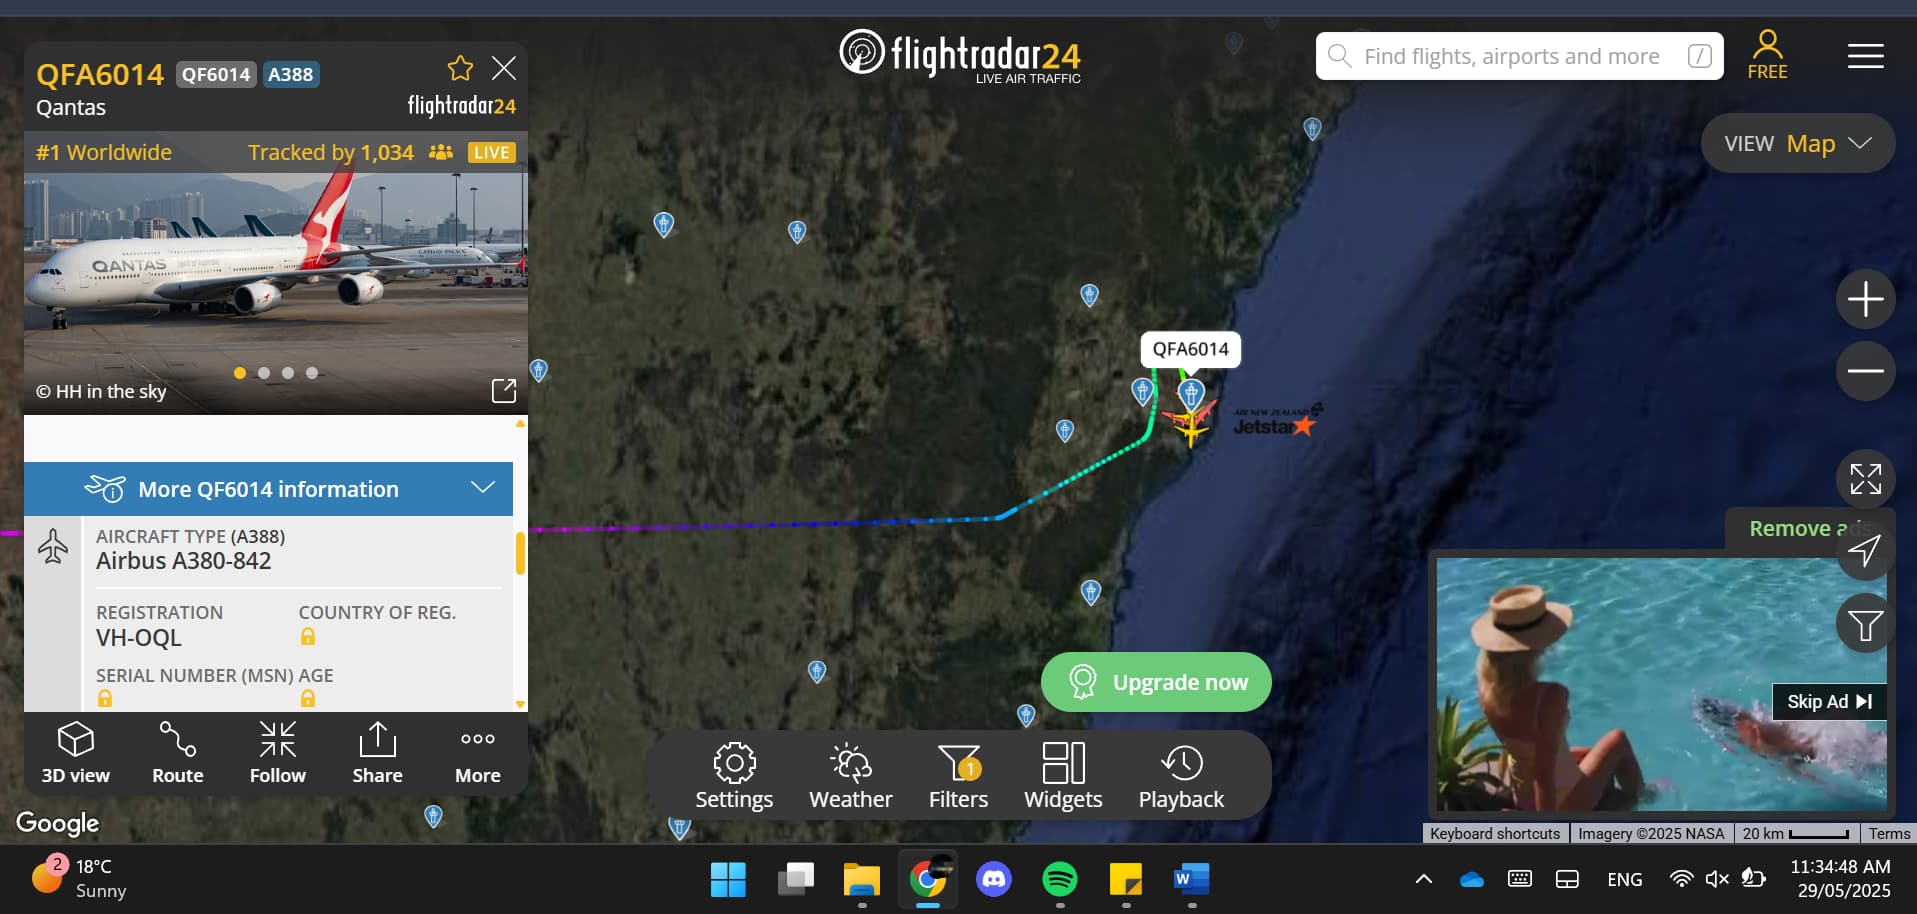This screenshot has width=1917, height=914.
Task: Open the 3D view of flight
Action: [76, 753]
